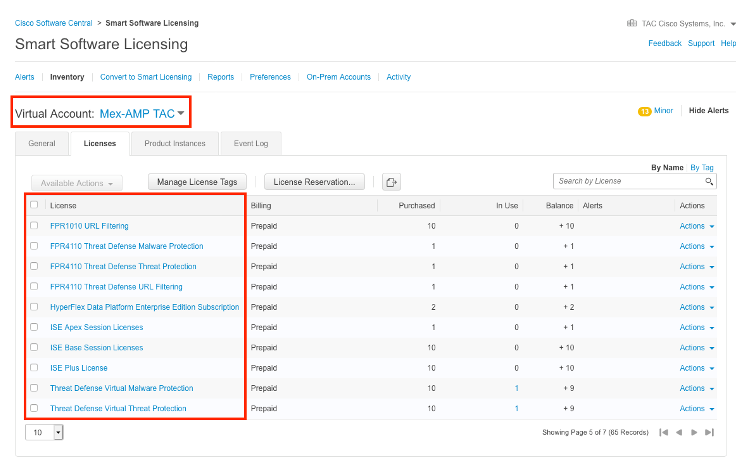Switch to the Event Log tab
Viewport: 736px width, 466px height.
click(x=251, y=143)
